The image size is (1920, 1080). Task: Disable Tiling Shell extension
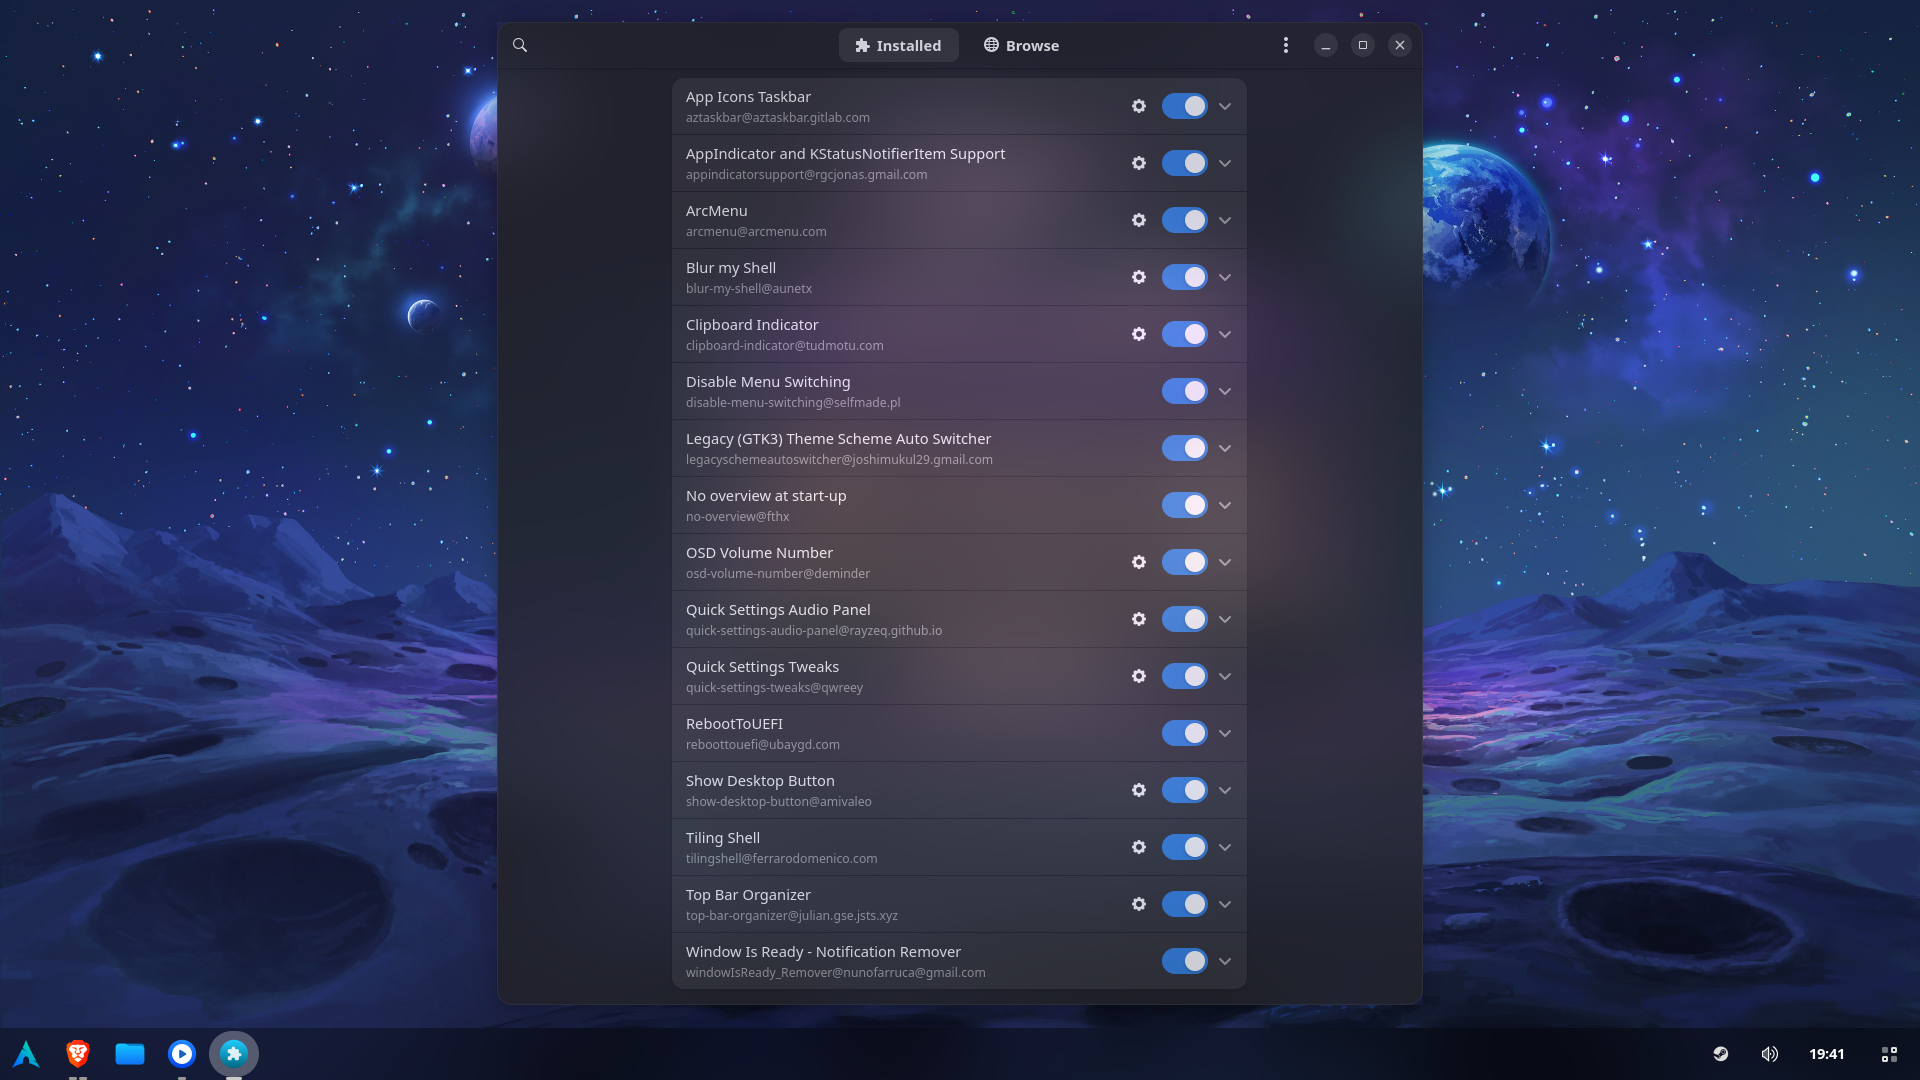(x=1185, y=847)
